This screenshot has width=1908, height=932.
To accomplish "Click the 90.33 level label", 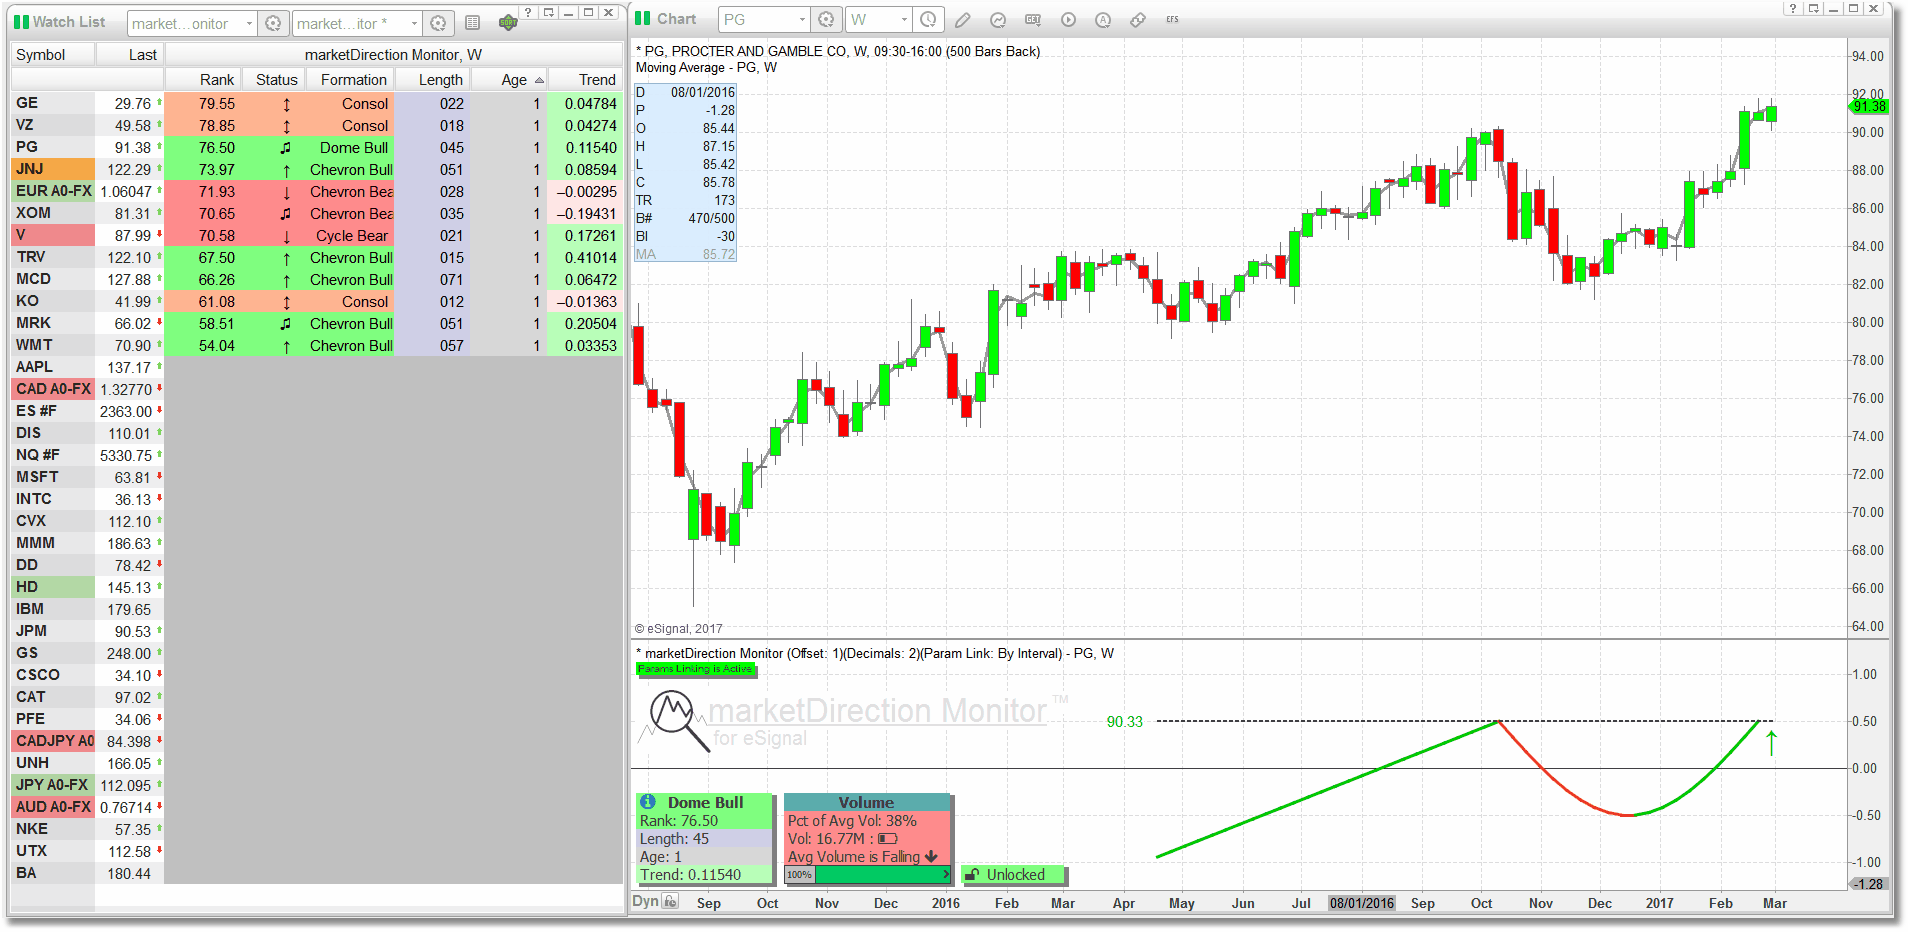I will 1124,722.
